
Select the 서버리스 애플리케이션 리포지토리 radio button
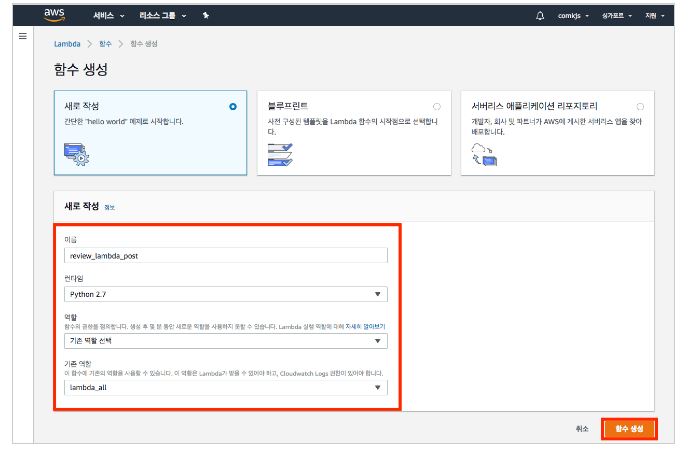point(640,106)
